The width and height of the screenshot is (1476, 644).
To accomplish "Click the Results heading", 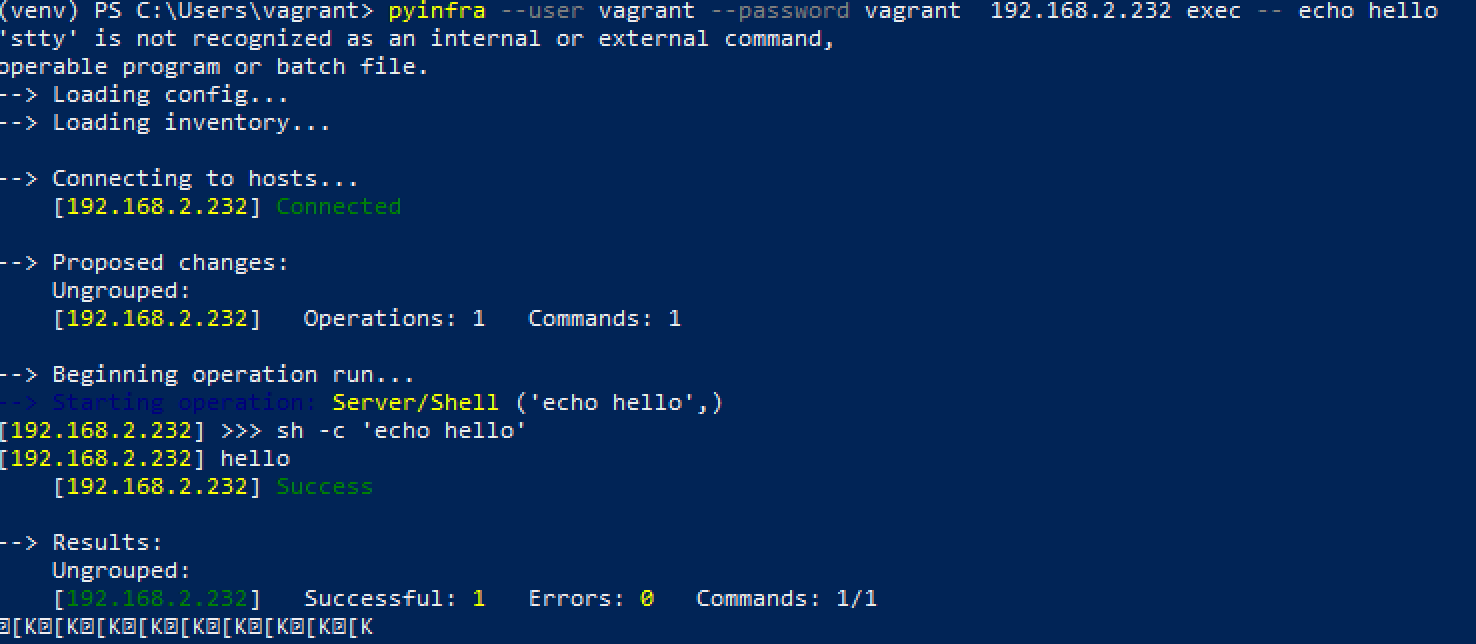I will tap(81, 543).
